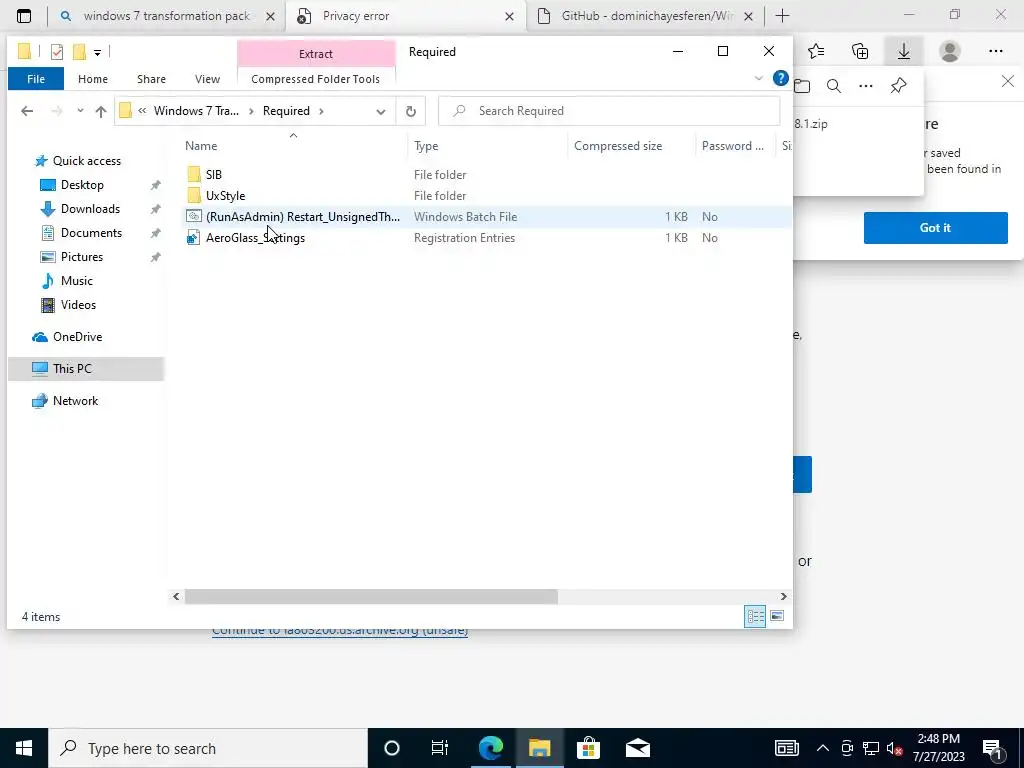Search downloads magnifier icon
Image resolution: width=1024 pixels, height=768 pixels.
834,86
